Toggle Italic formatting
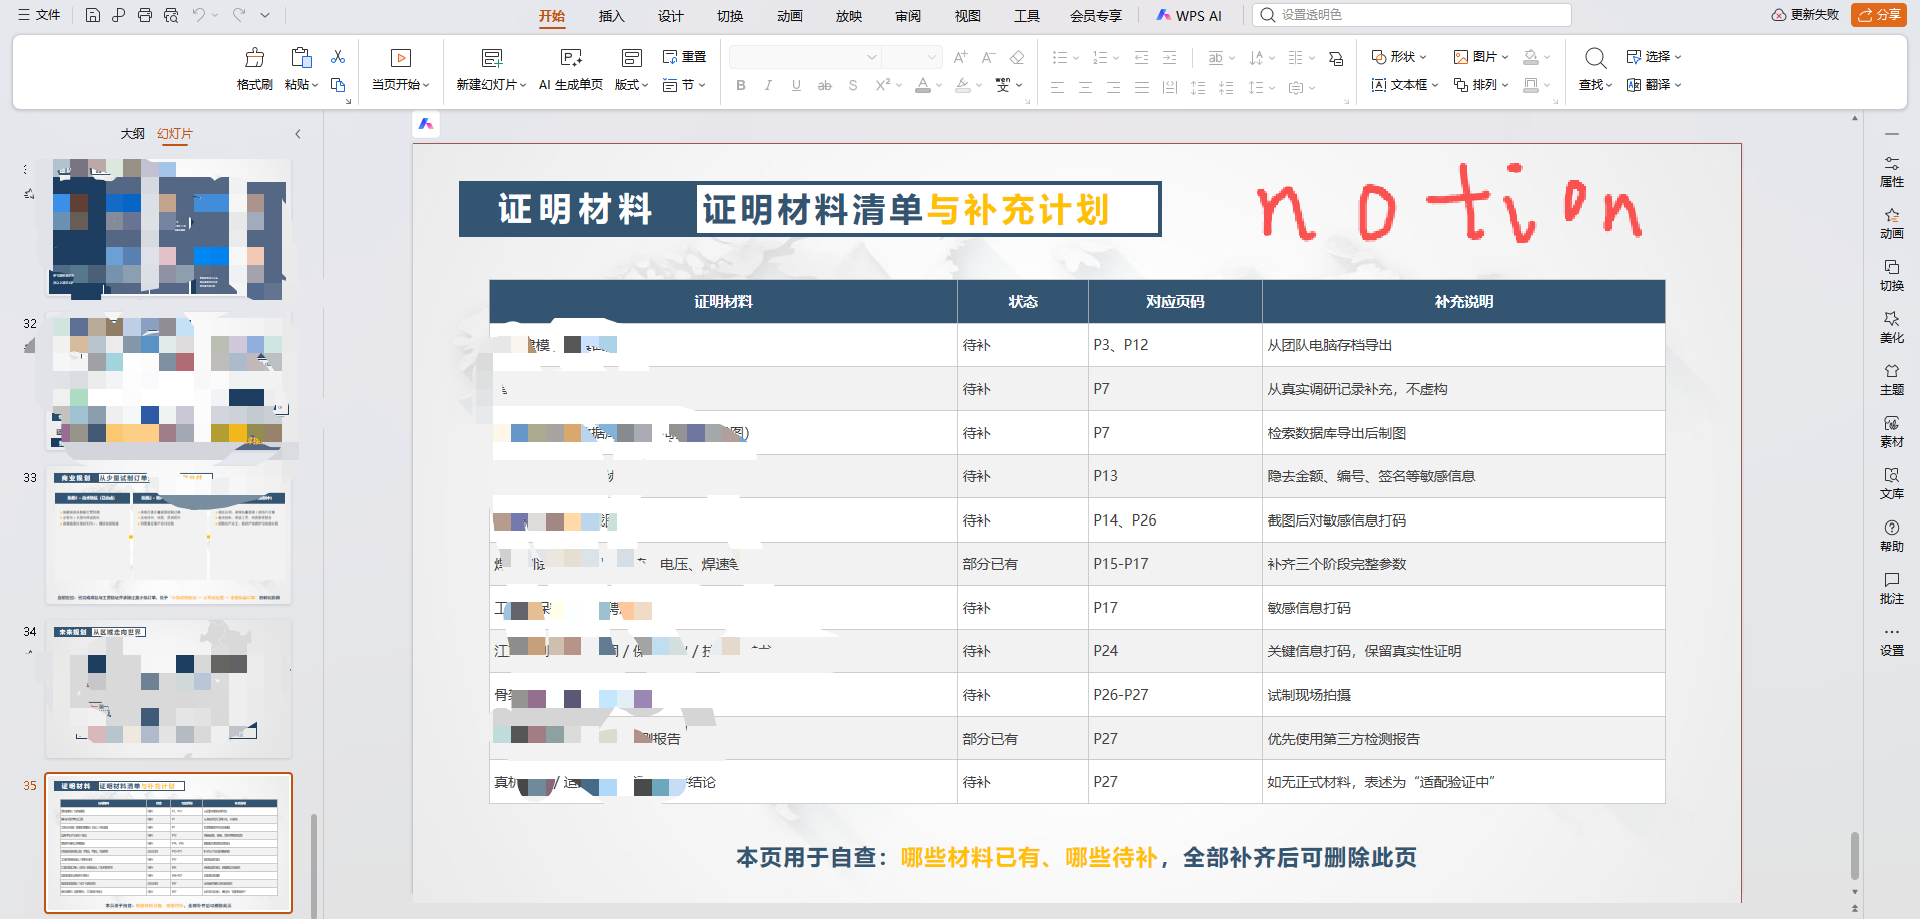 (768, 85)
